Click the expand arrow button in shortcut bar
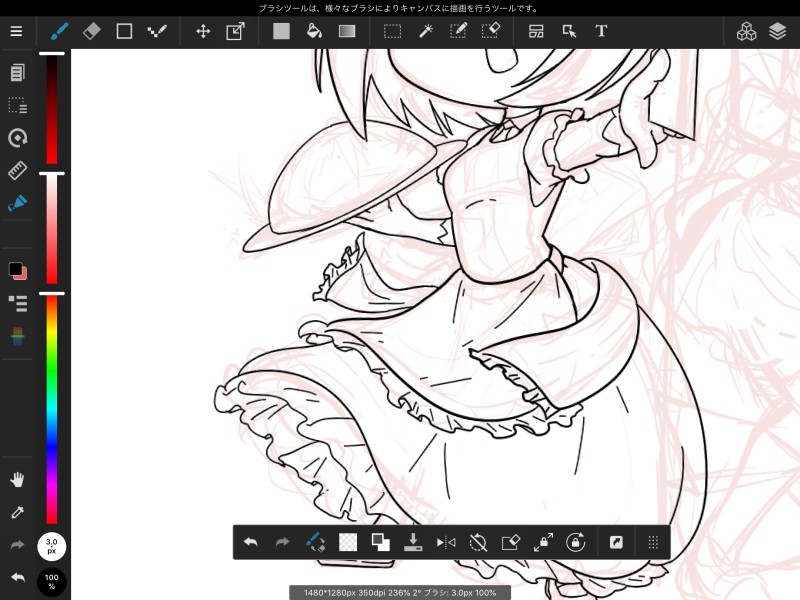Image resolution: width=800 pixels, height=600 pixels. click(x=616, y=542)
